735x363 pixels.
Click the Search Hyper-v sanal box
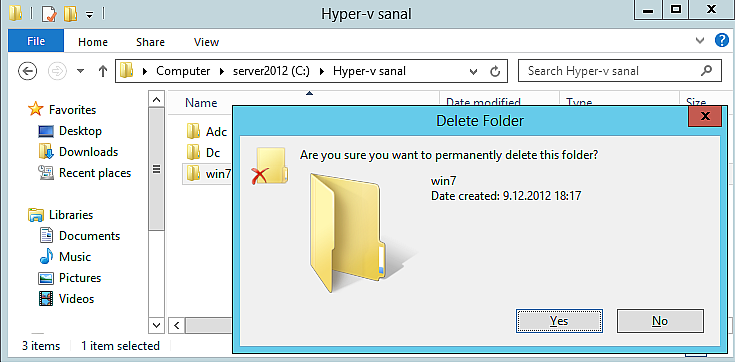[x=620, y=71]
